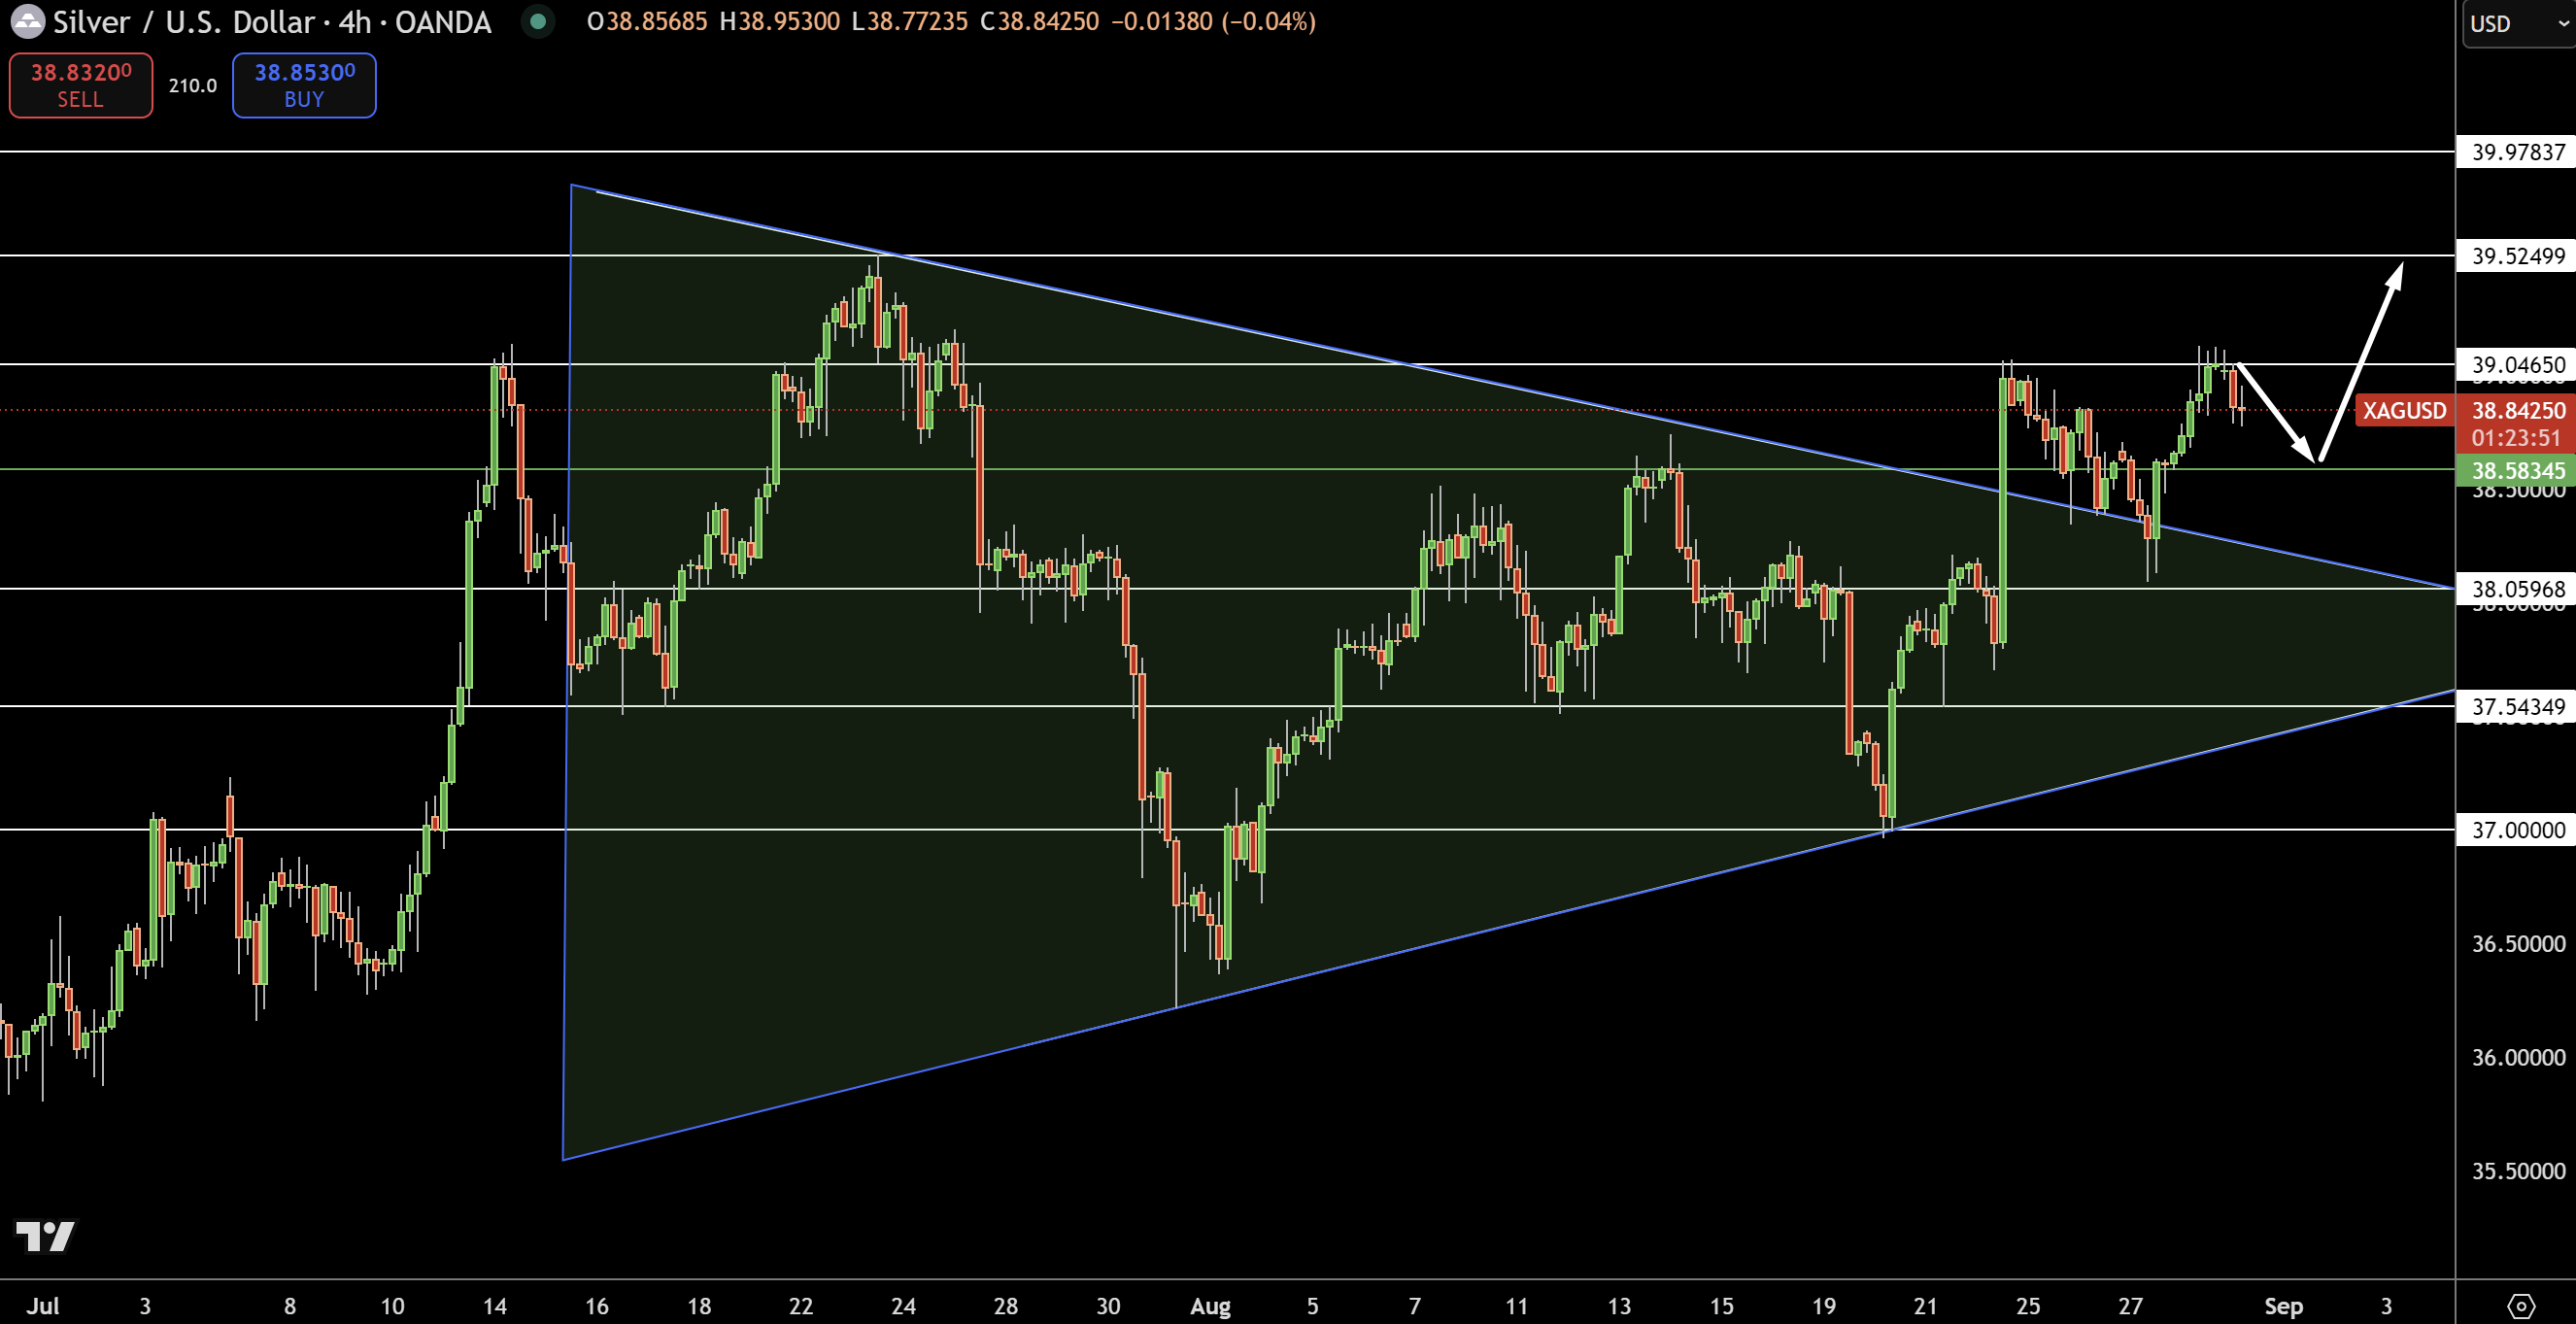Click the TradingView logo
Image resolution: width=2576 pixels, height=1324 pixels.
coord(45,1236)
